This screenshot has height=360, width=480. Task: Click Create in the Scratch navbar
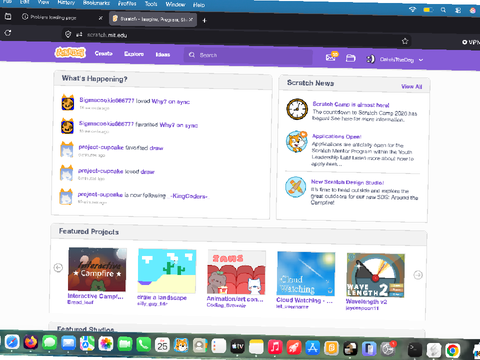[x=103, y=53]
